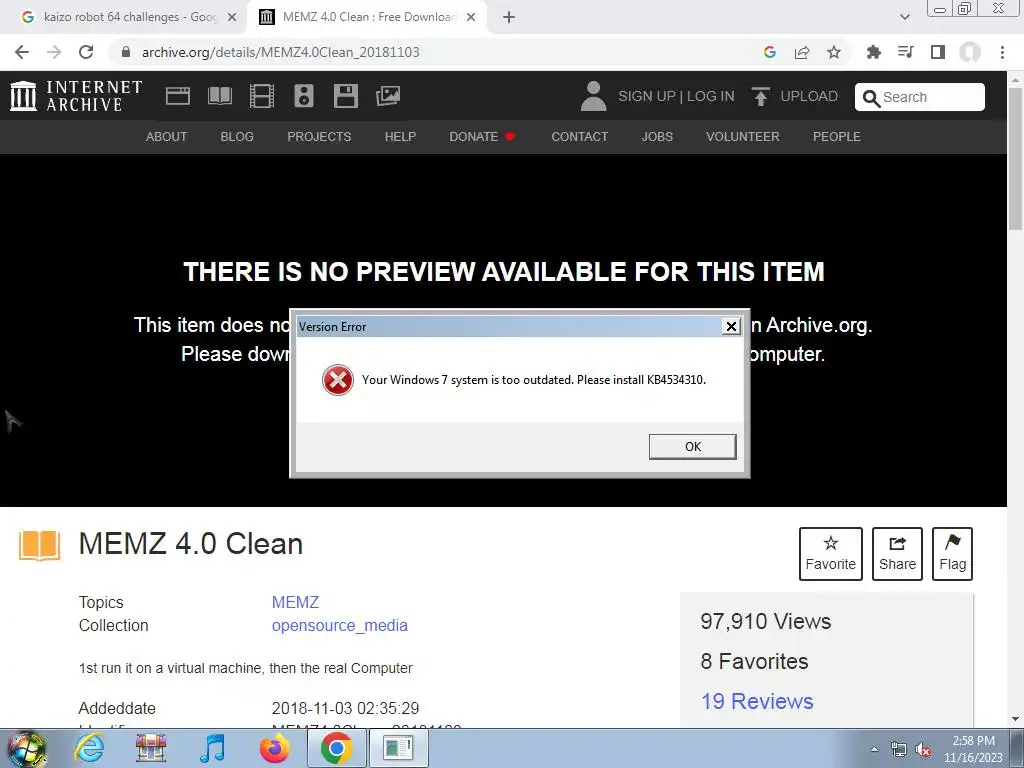Image resolution: width=1024 pixels, height=768 pixels.
Task: Launch Internet Explorer from taskbar
Action: click(88, 748)
